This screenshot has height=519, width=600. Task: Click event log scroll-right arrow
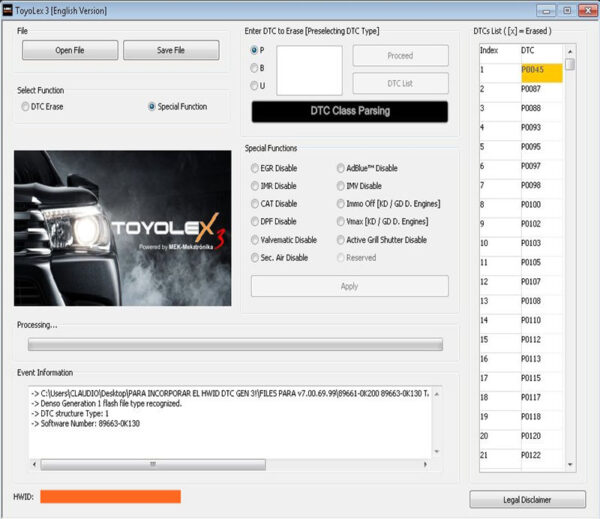[425, 465]
